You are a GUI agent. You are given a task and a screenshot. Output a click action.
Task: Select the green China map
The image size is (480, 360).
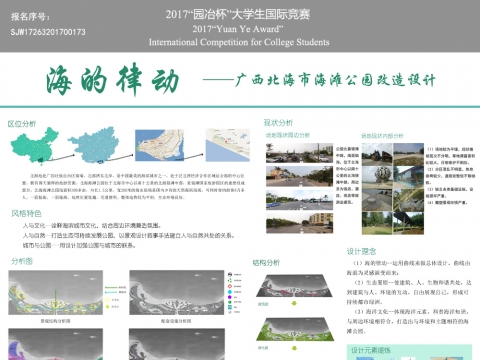[x=34, y=146]
